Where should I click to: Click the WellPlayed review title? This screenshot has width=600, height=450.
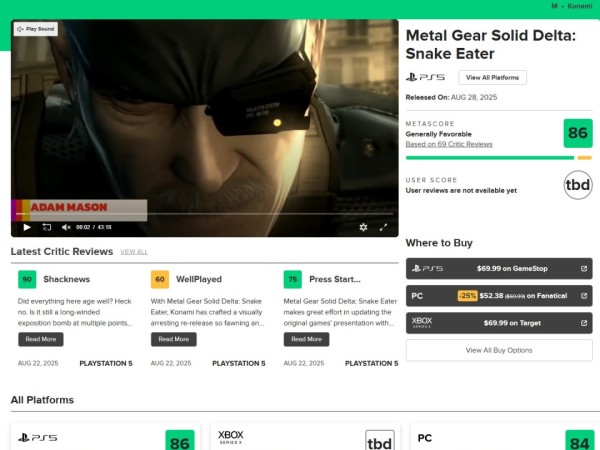[x=199, y=279]
